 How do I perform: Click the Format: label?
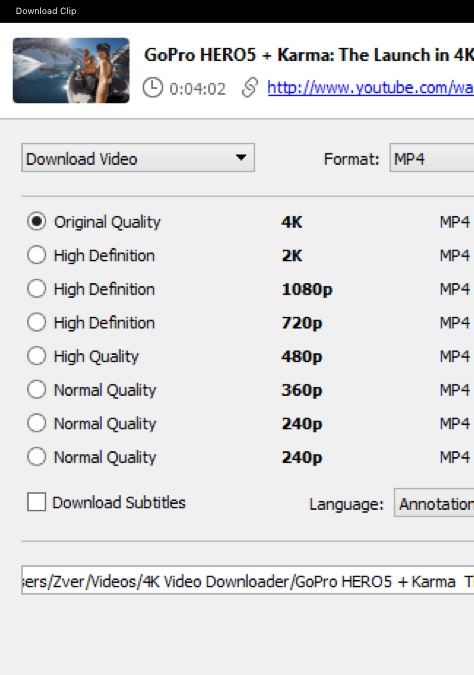351,159
